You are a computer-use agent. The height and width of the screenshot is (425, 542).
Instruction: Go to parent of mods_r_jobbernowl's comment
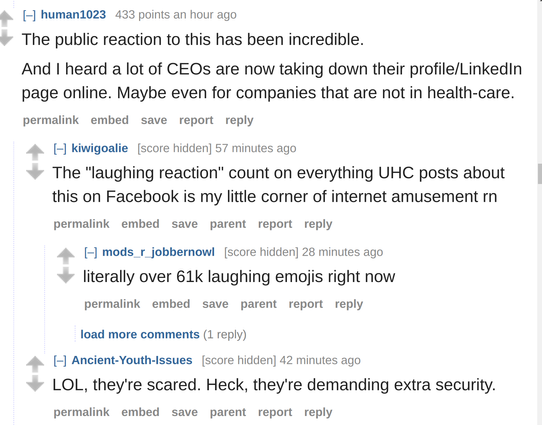coord(259,304)
